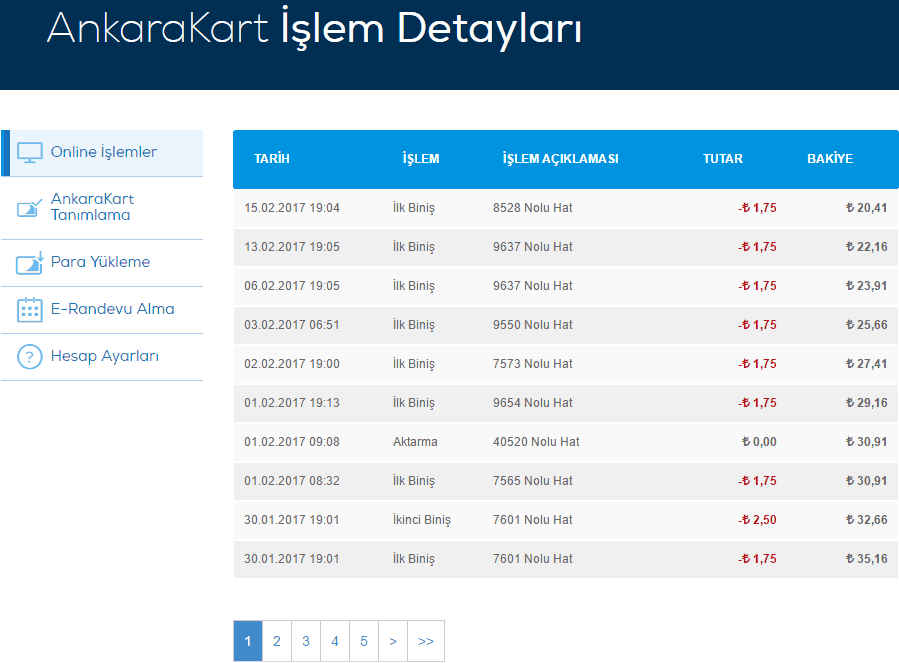Screen dimensions: 899x663
Task: Click the next page '>' button
Action: [x=393, y=641]
